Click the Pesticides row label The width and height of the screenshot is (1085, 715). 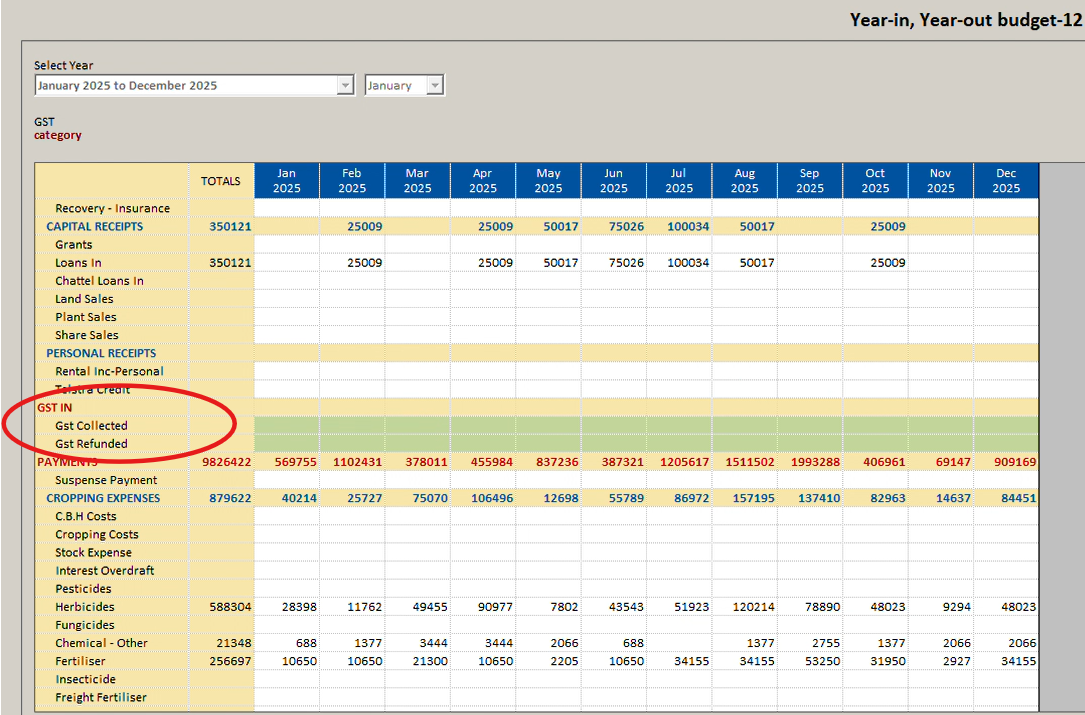(83, 588)
